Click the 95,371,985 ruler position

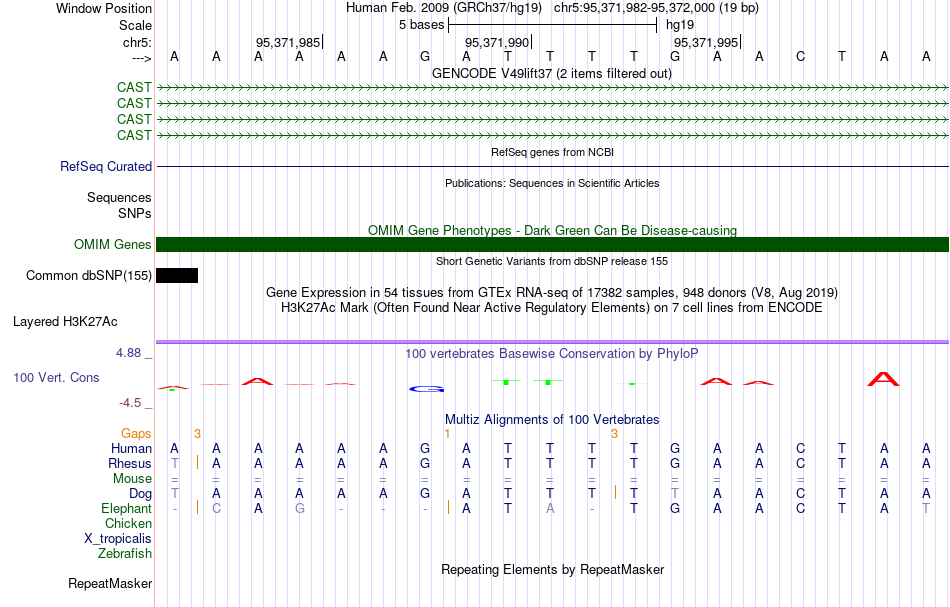click(x=288, y=42)
